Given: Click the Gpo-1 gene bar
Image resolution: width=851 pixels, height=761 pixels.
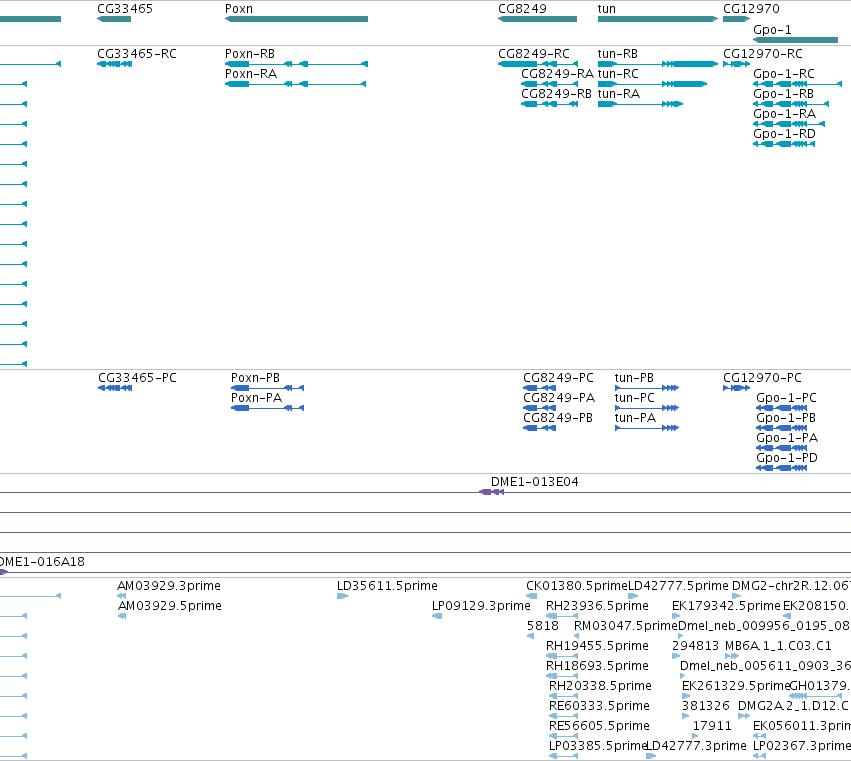Looking at the screenshot, I should pos(796,40).
